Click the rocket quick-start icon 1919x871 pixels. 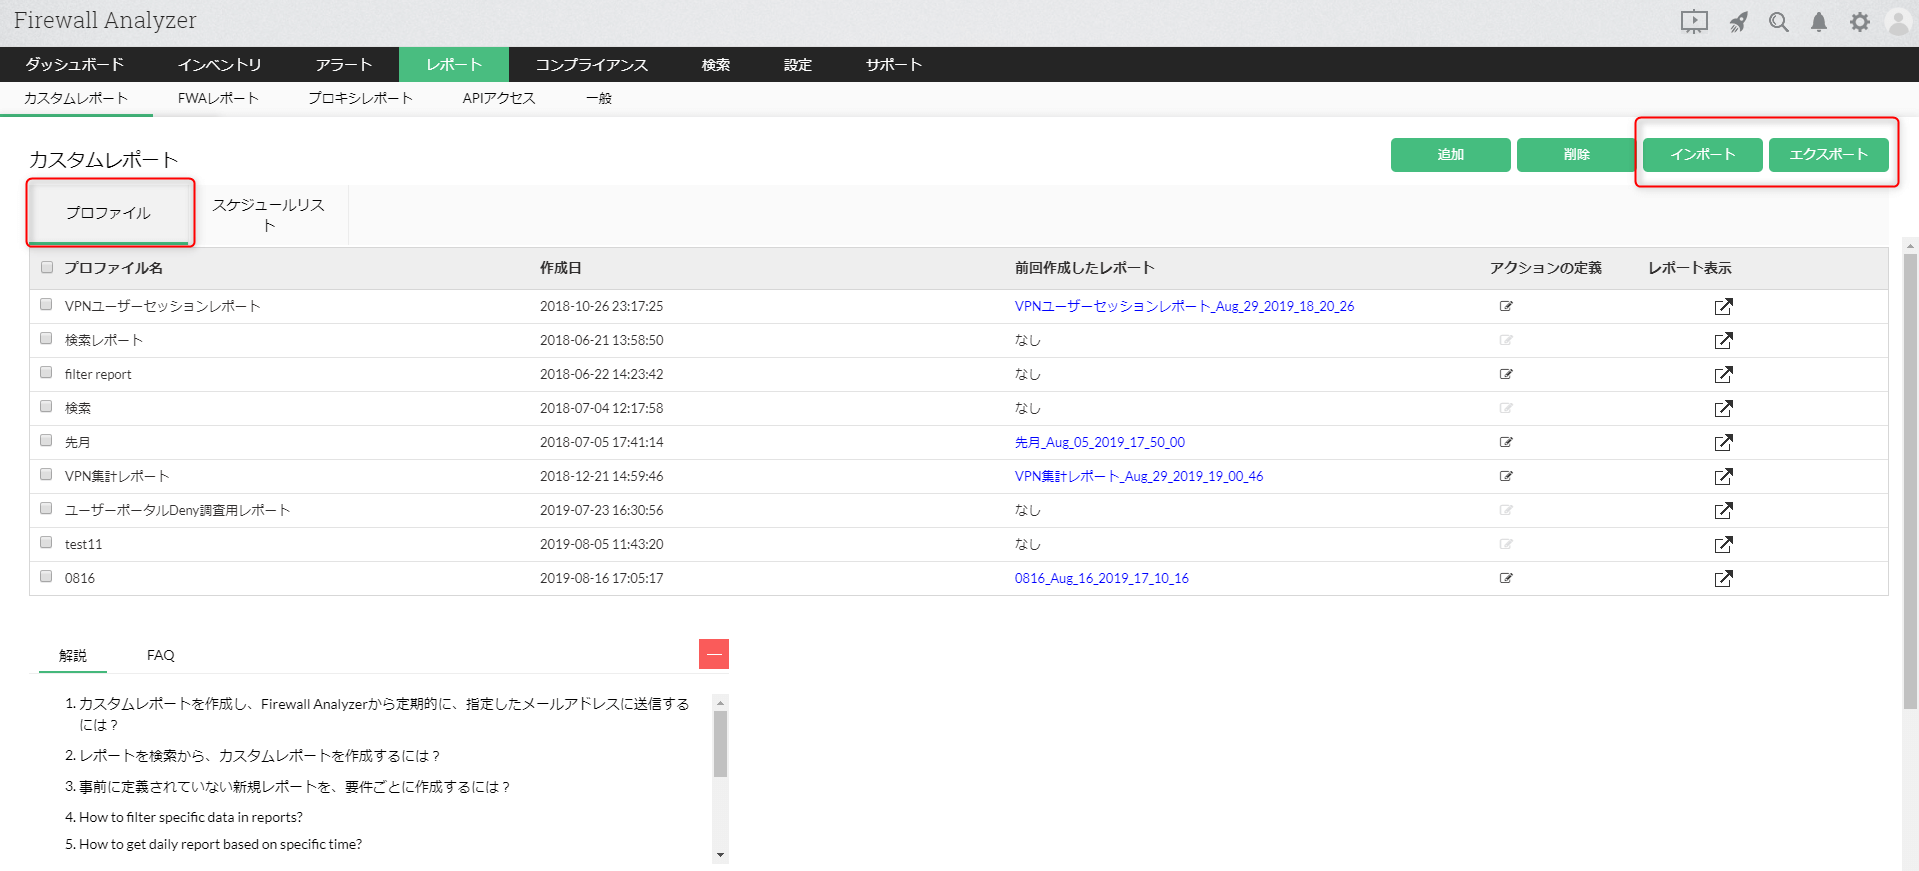1739,22
